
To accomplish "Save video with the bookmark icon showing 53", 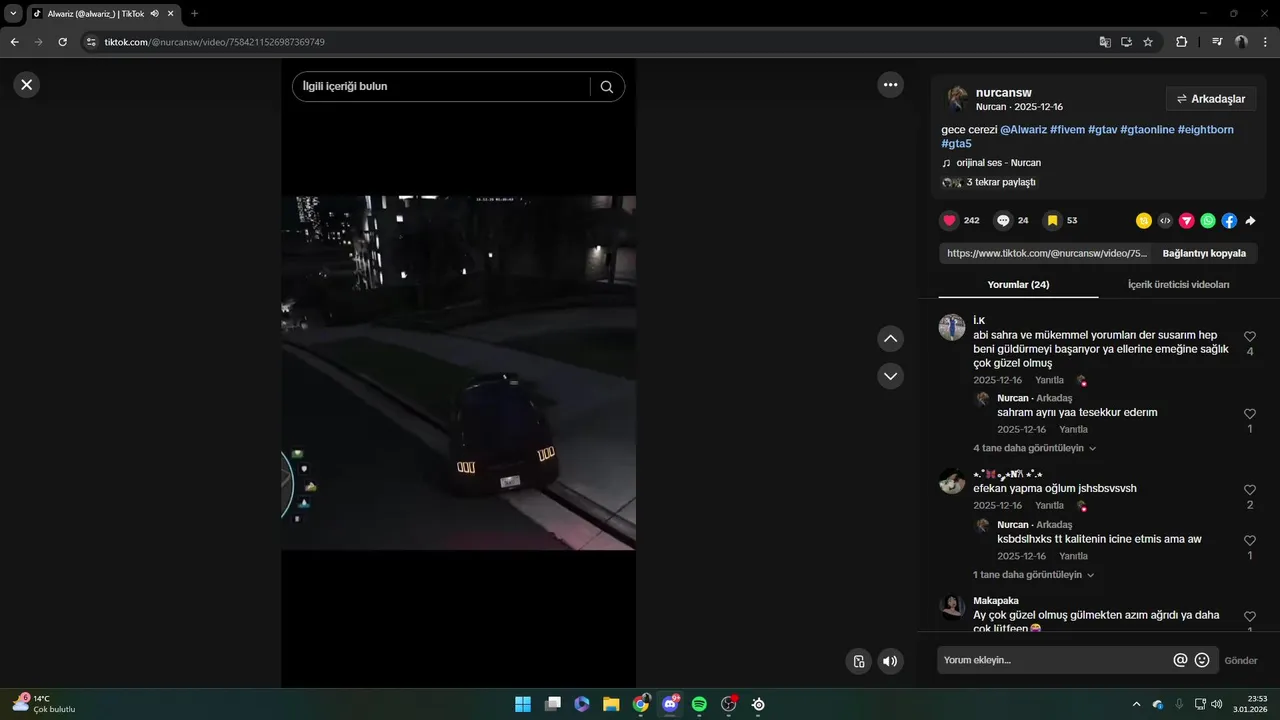I will pos(1052,221).
